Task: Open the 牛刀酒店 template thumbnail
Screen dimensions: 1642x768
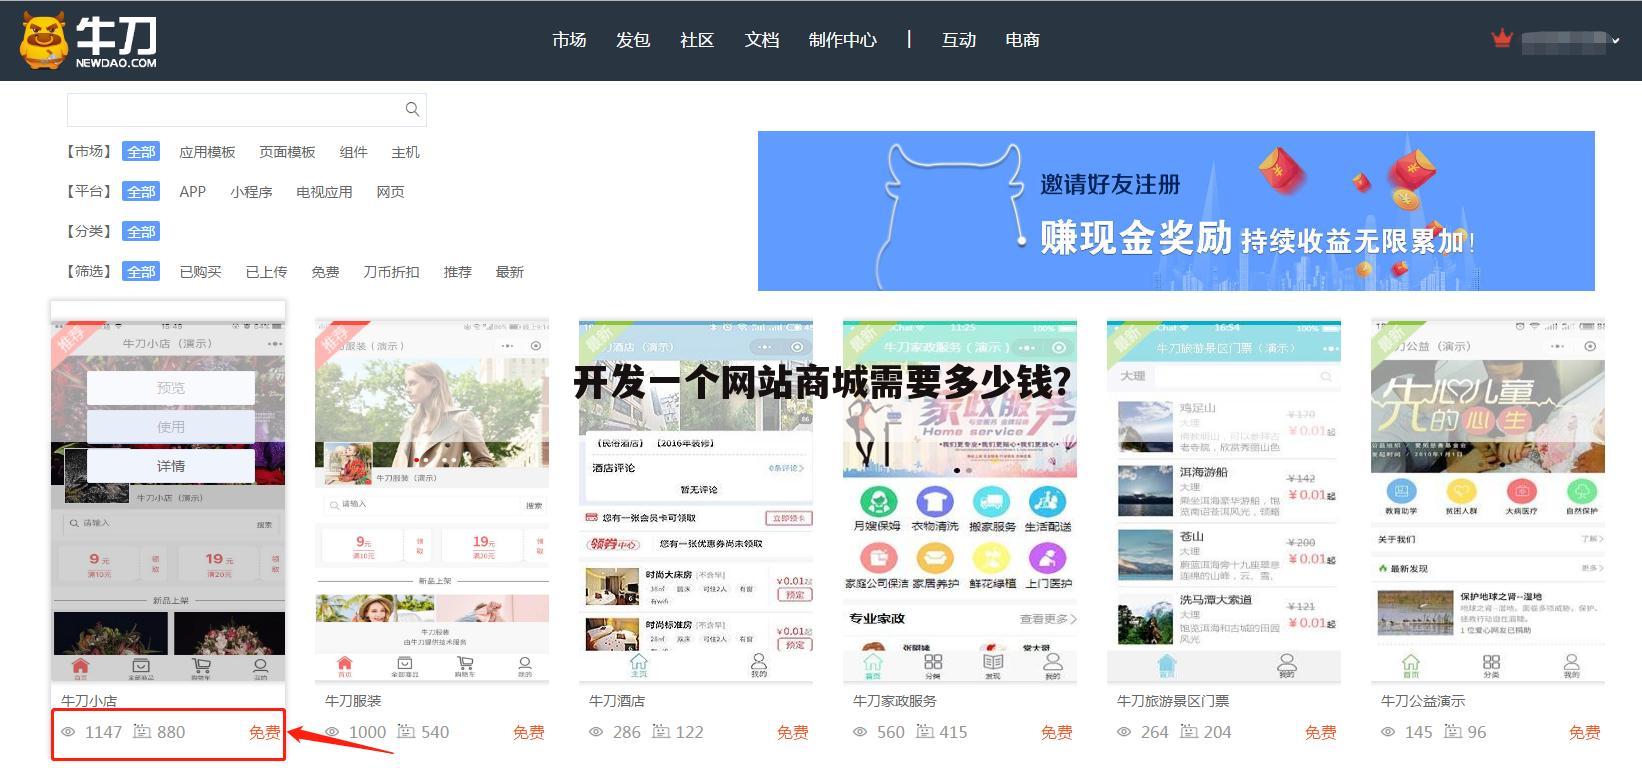Action: click(x=696, y=501)
